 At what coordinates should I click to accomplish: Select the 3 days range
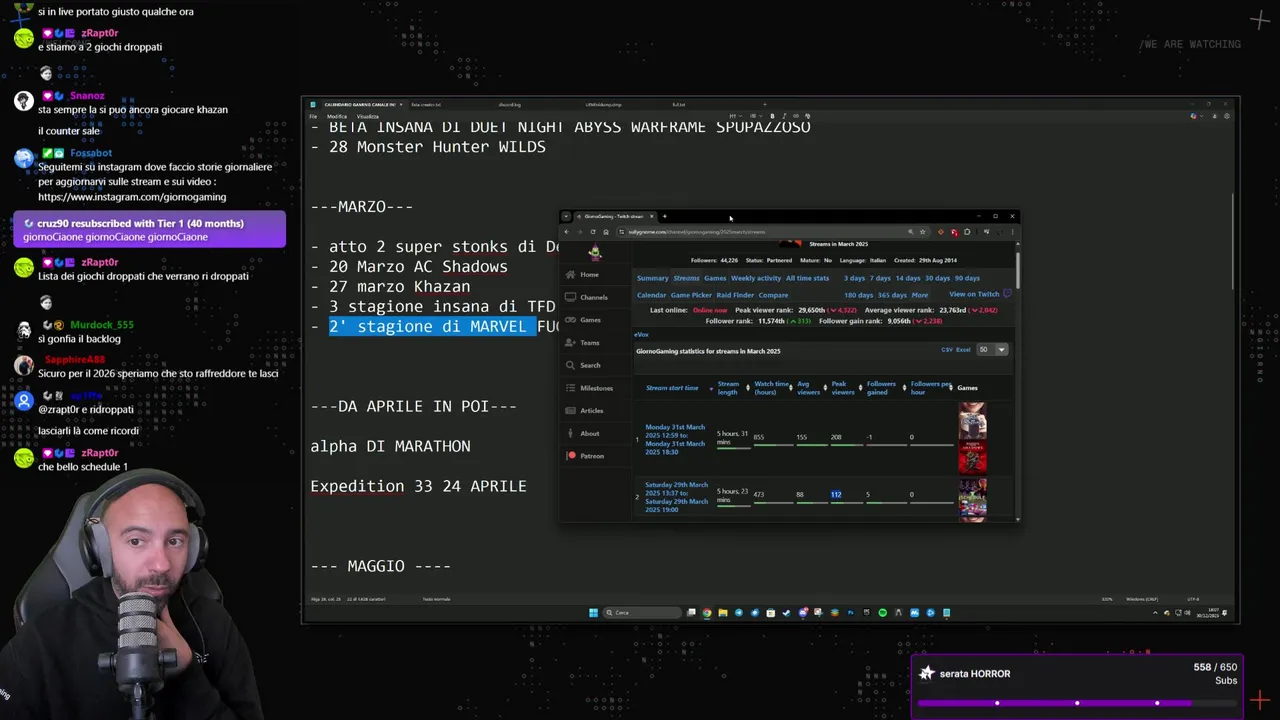pyautogui.click(x=854, y=278)
